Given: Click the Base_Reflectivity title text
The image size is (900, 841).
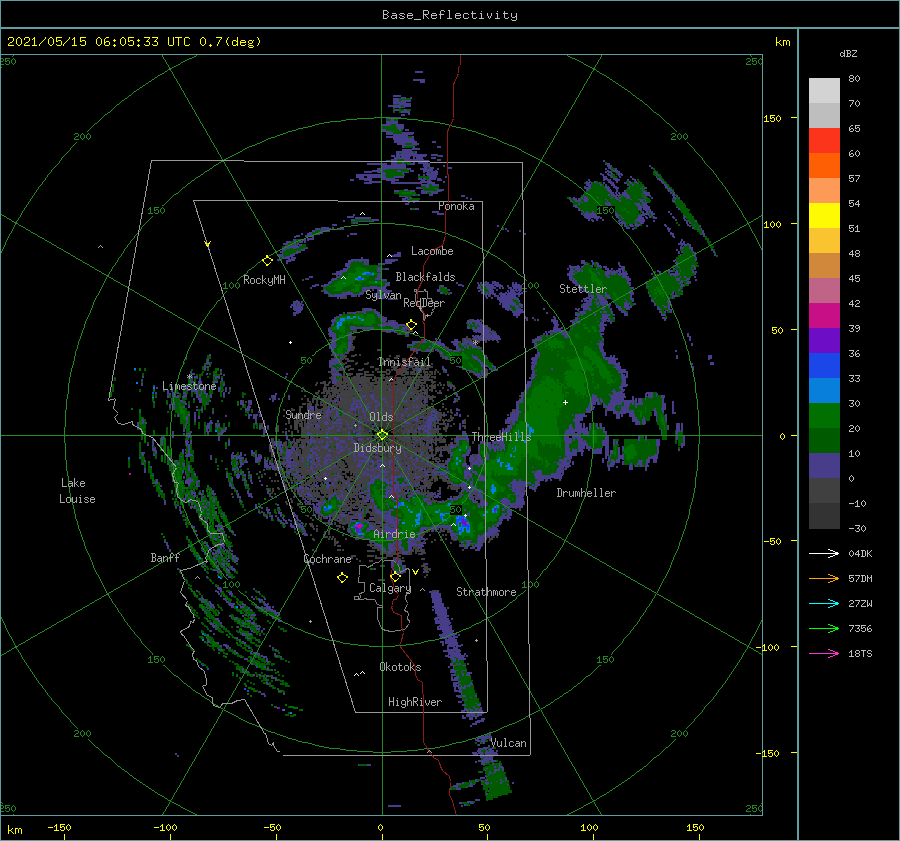Looking at the screenshot, I should [x=450, y=15].
